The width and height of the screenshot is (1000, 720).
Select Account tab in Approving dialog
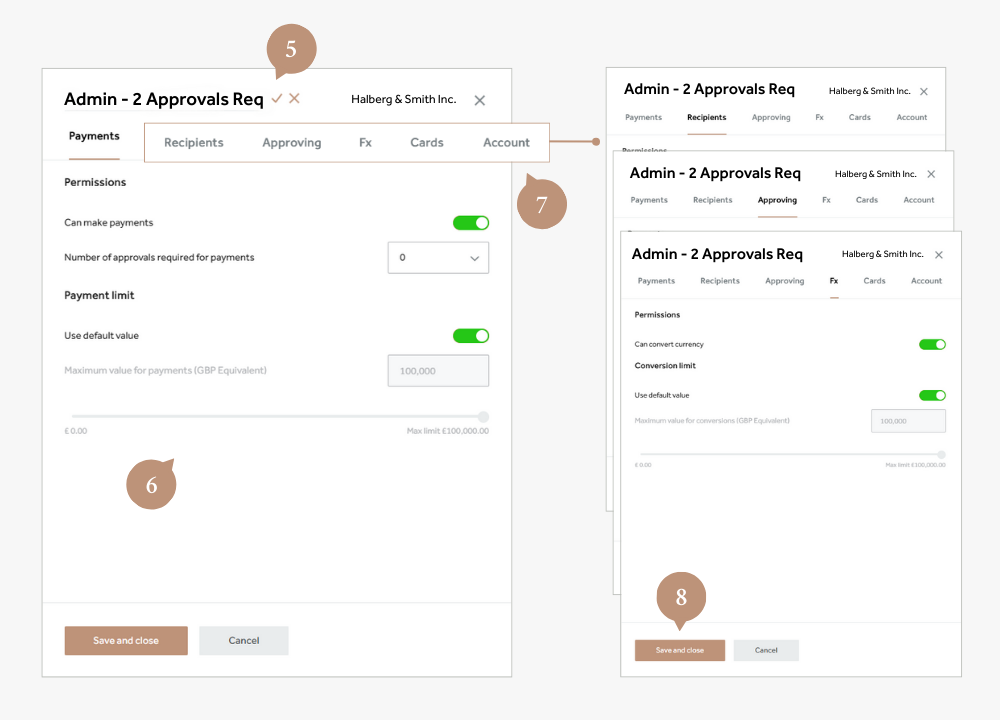click(x=918, y=200)
